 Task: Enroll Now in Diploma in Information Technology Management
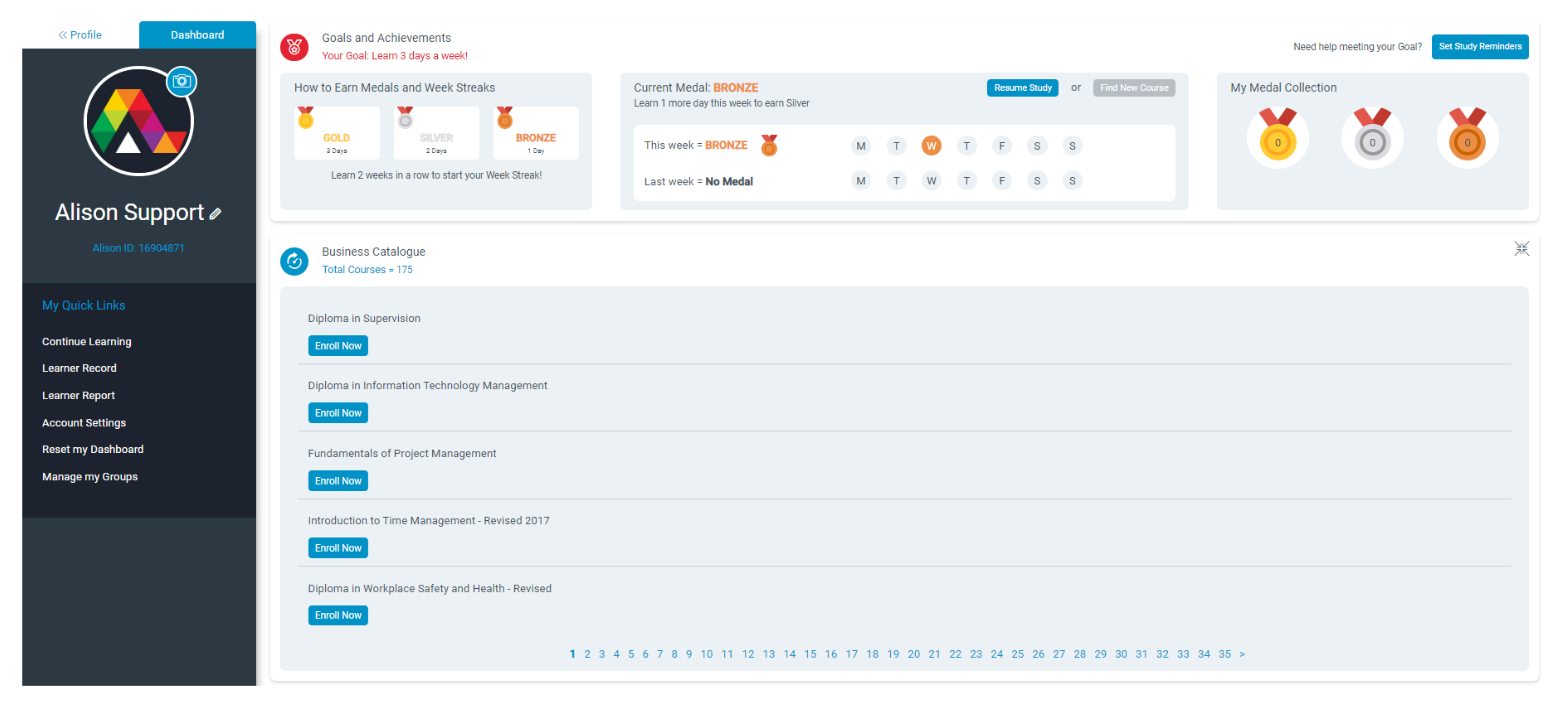[x=338, y=413]
